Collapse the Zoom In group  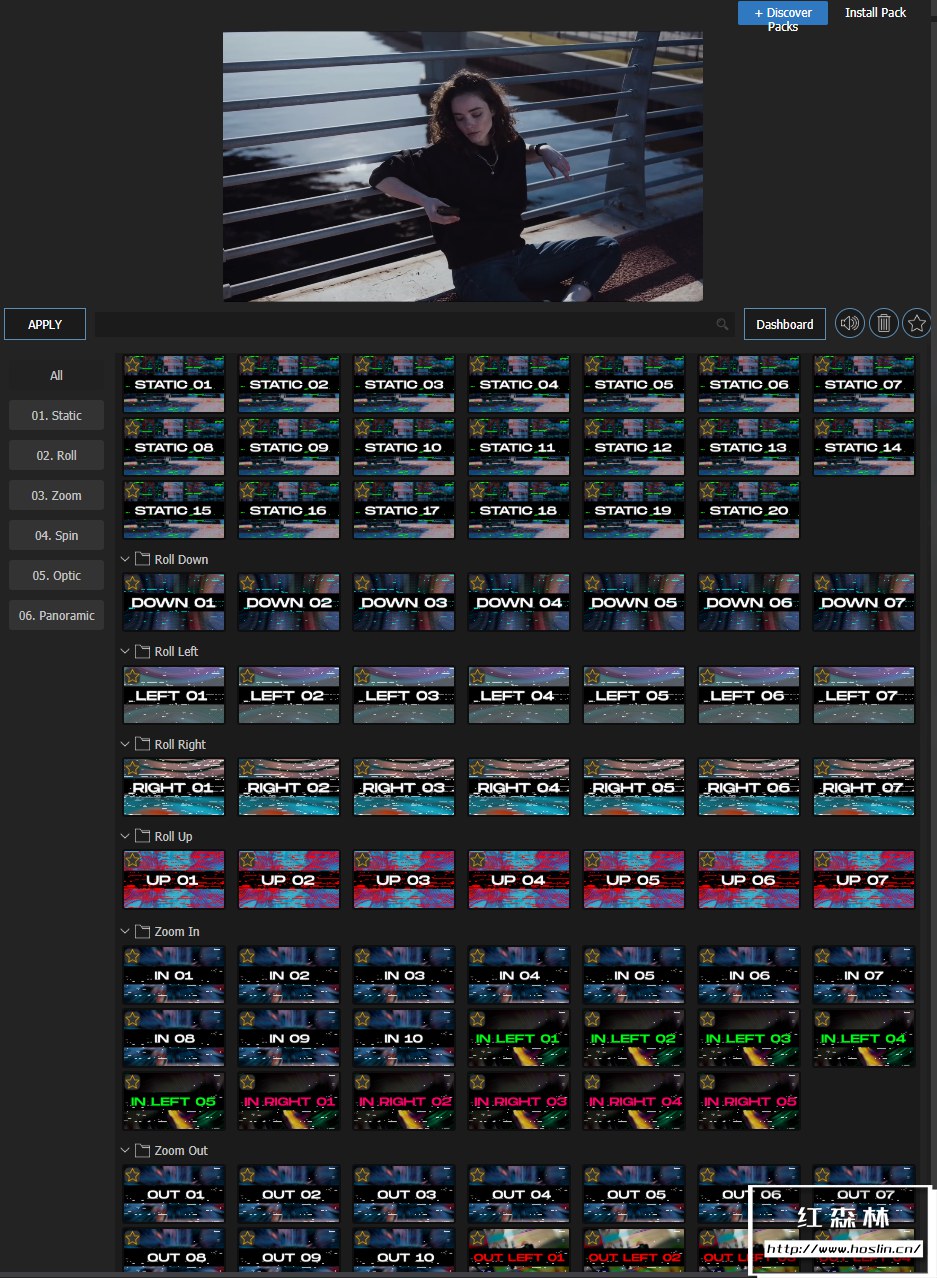[x=126, y=931]
